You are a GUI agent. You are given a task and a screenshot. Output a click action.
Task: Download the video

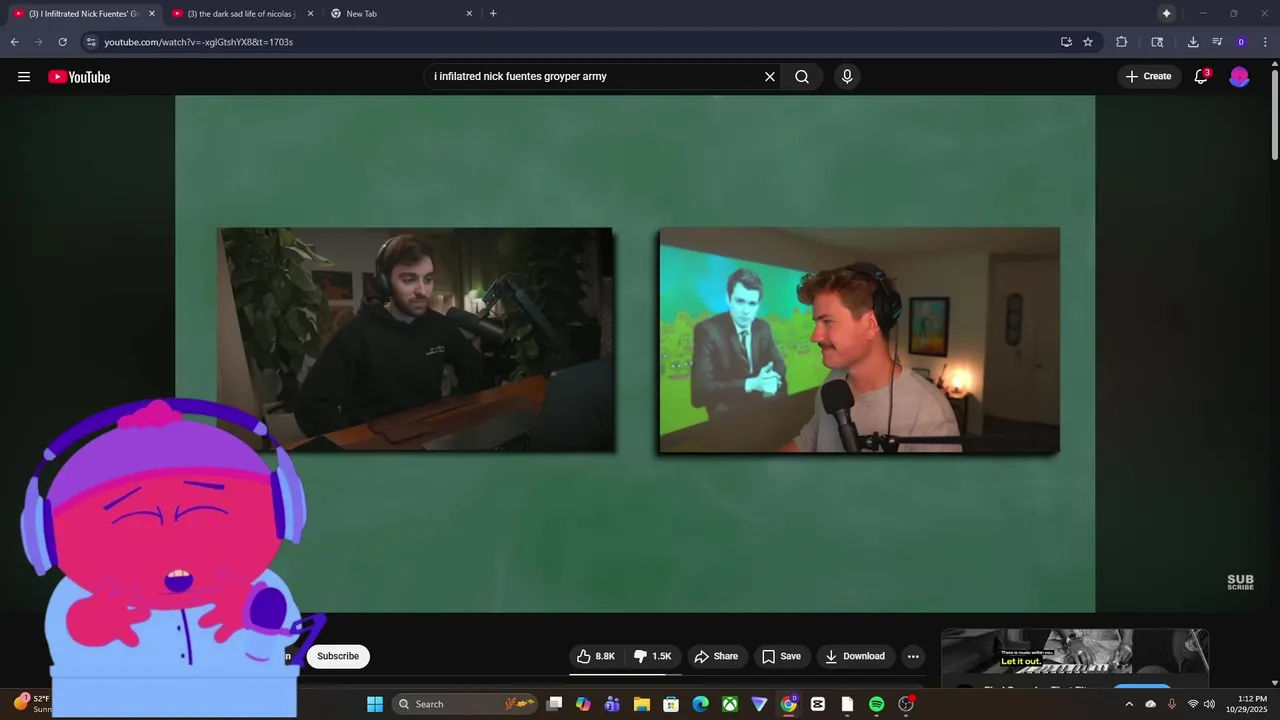[x=855, y=656]
